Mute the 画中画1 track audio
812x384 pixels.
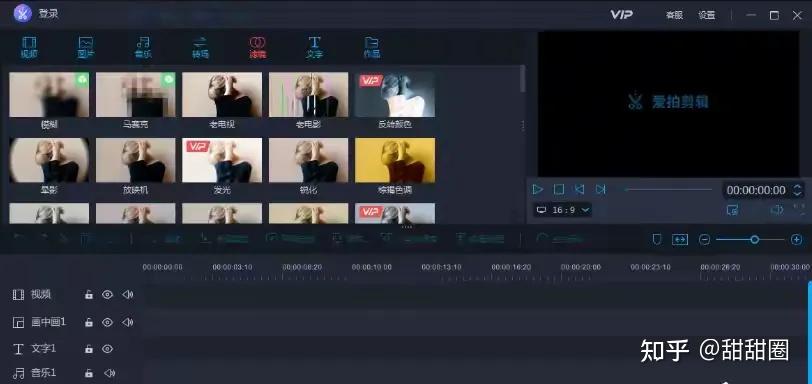click(127, 322)
